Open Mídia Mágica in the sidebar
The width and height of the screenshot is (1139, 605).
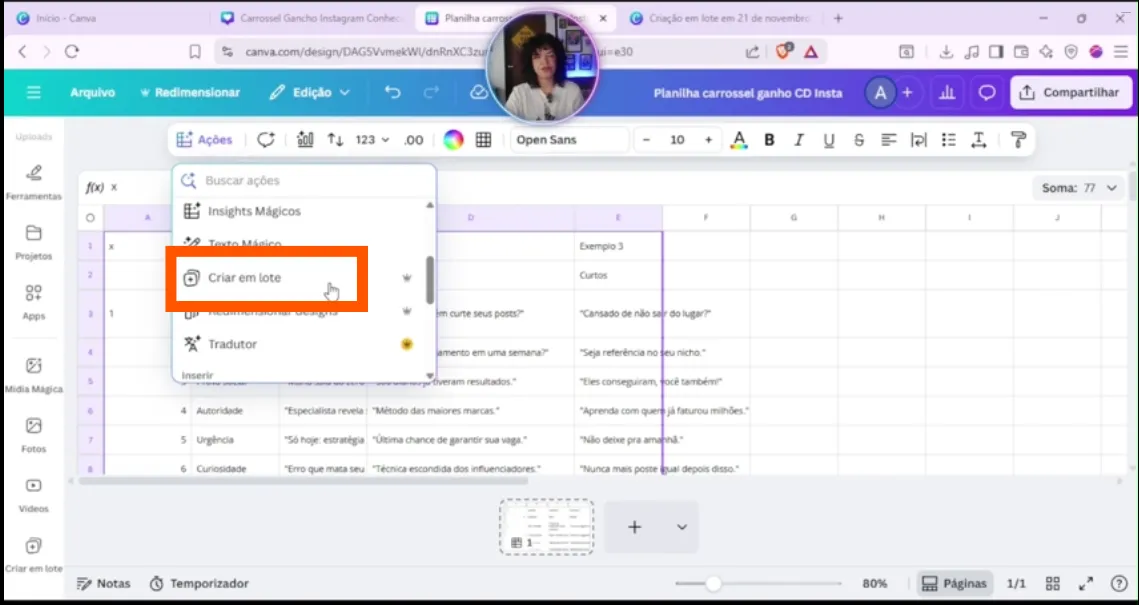click(33, 374)
